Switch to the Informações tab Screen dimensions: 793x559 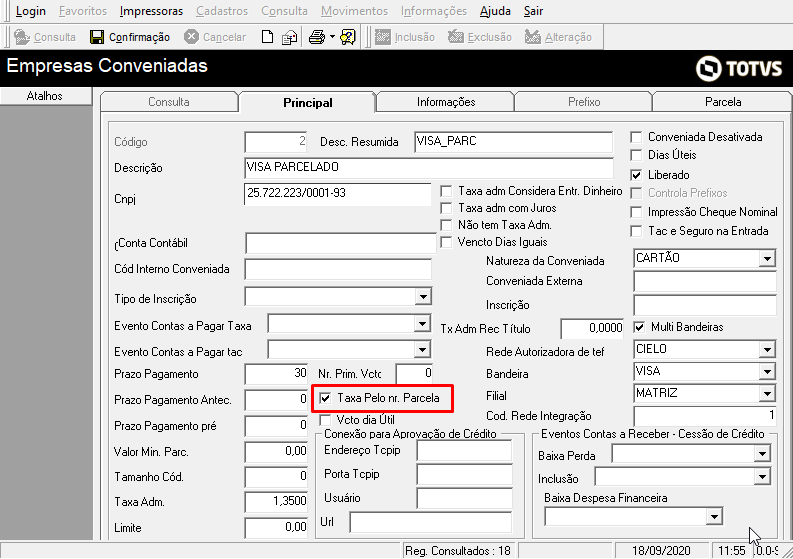[446, 102]
